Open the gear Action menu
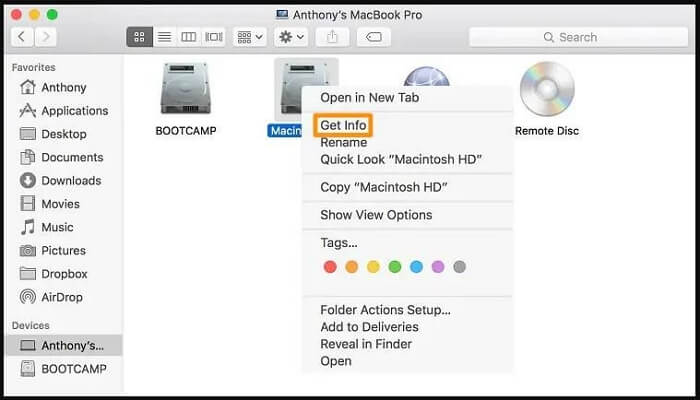The width and height of the screenshot is (700, 400). 291,37
